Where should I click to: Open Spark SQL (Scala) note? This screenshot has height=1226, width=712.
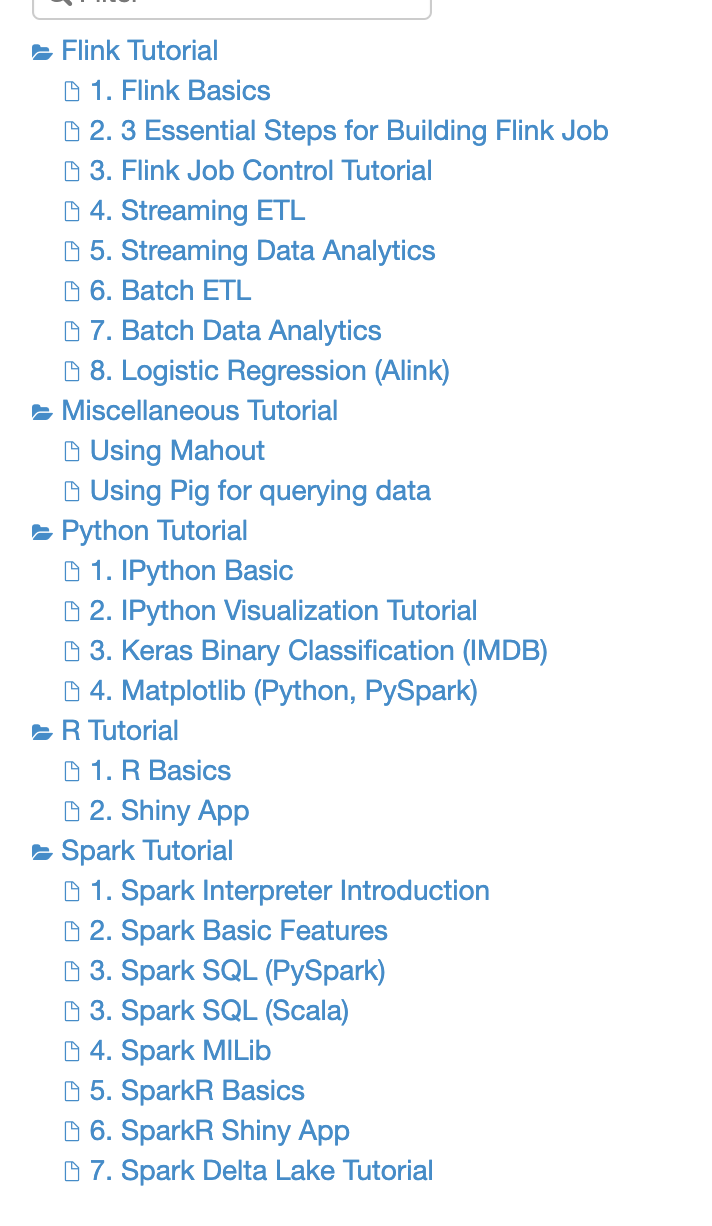point(219,1011)
